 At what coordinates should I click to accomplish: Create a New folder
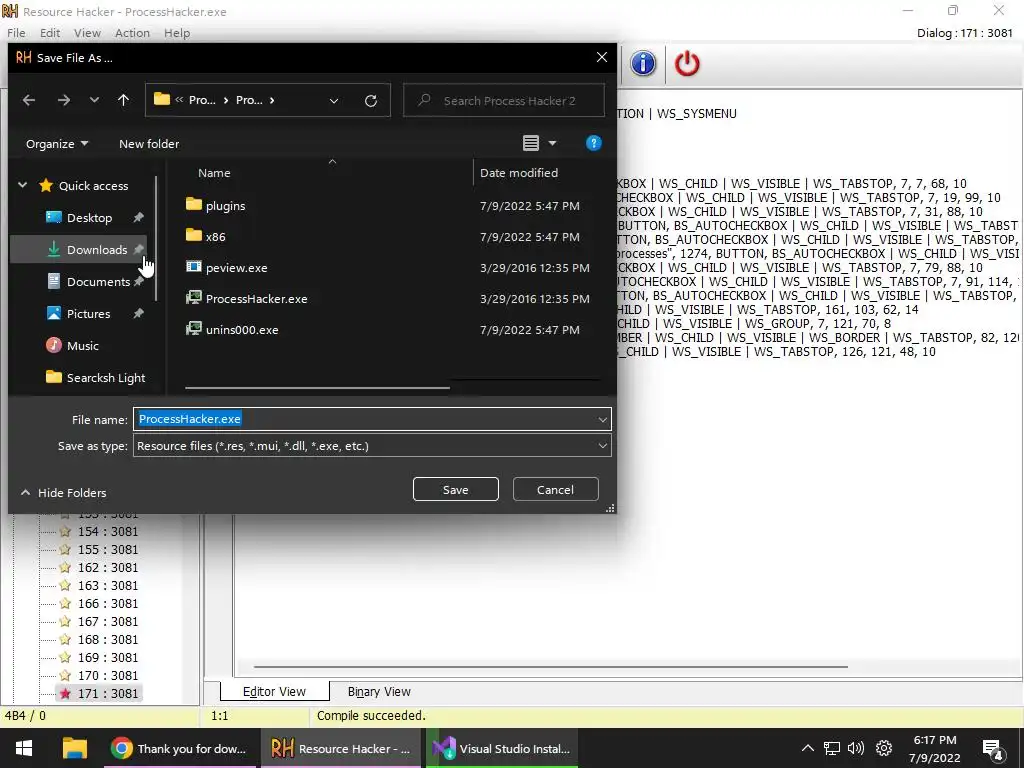click(x=149, y=144)
